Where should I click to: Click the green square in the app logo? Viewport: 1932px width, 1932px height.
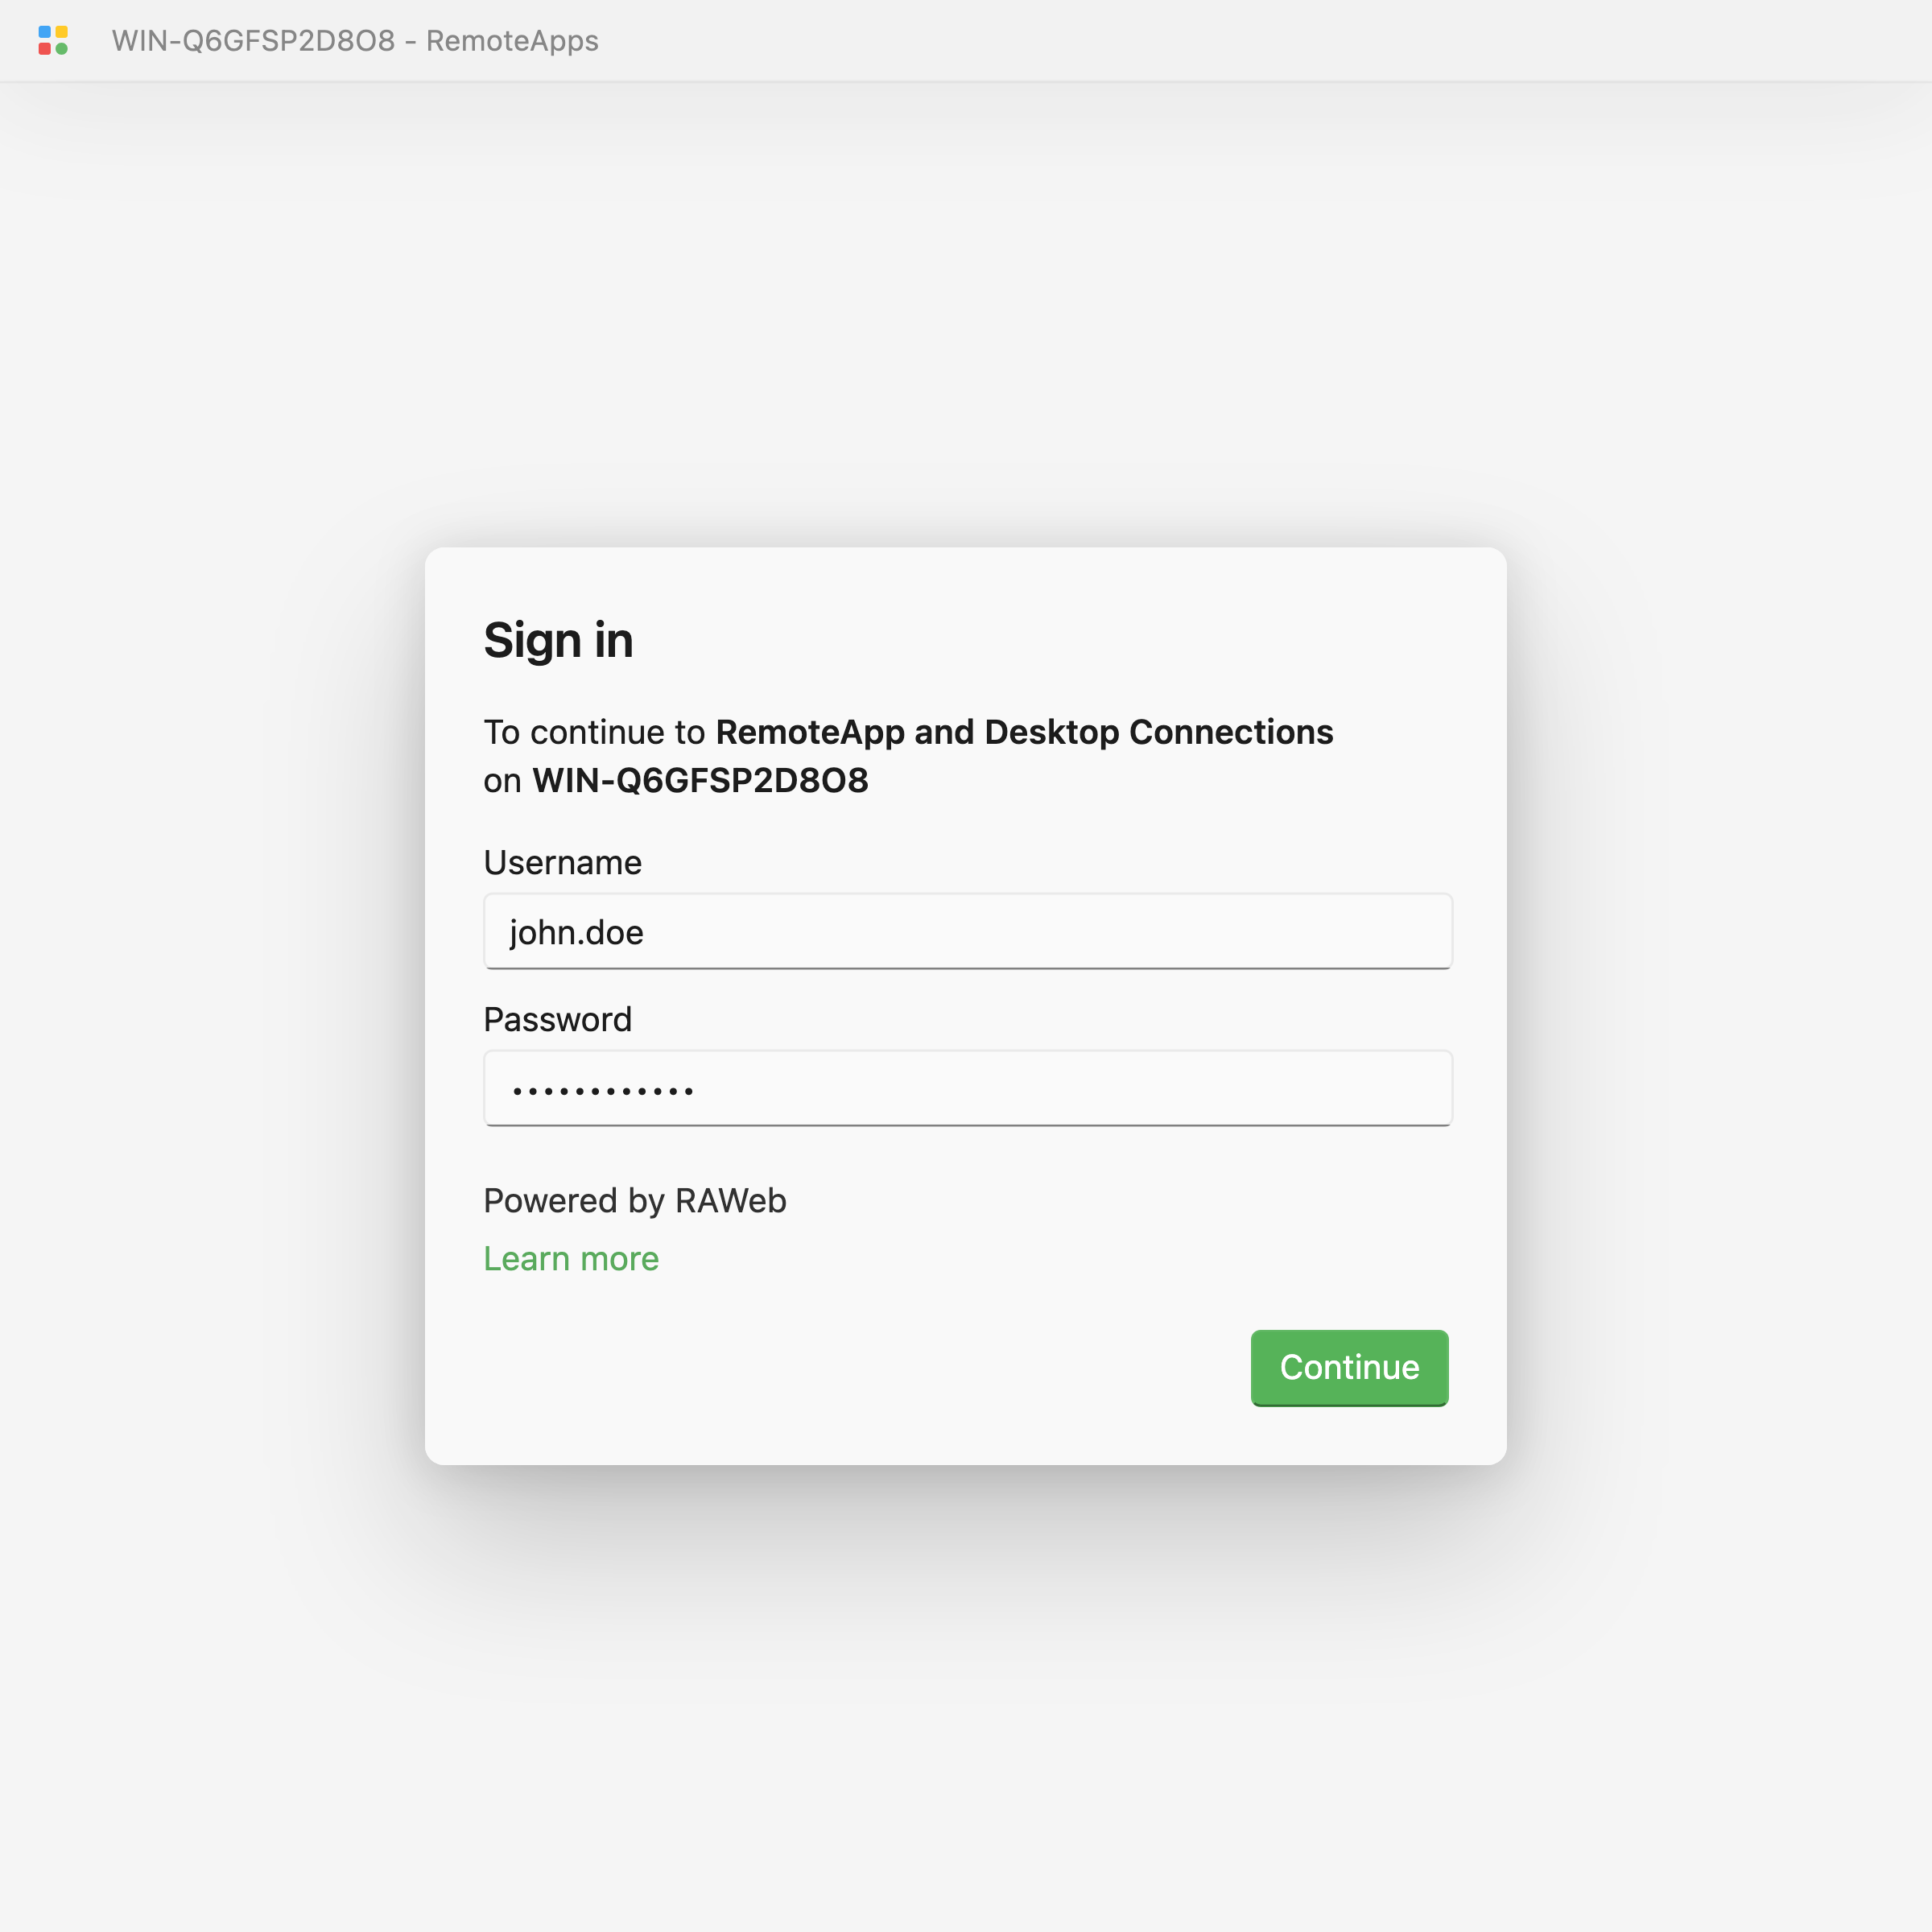(x=62, y=49)
